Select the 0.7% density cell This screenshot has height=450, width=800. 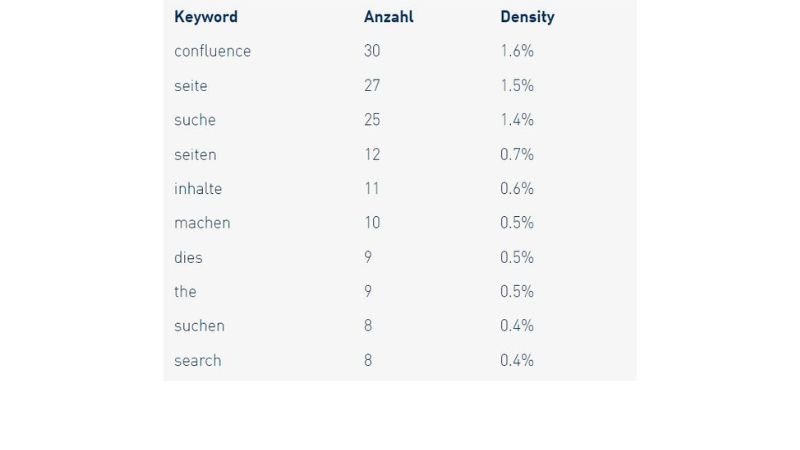pyautogui.click(x=517, y=154)
